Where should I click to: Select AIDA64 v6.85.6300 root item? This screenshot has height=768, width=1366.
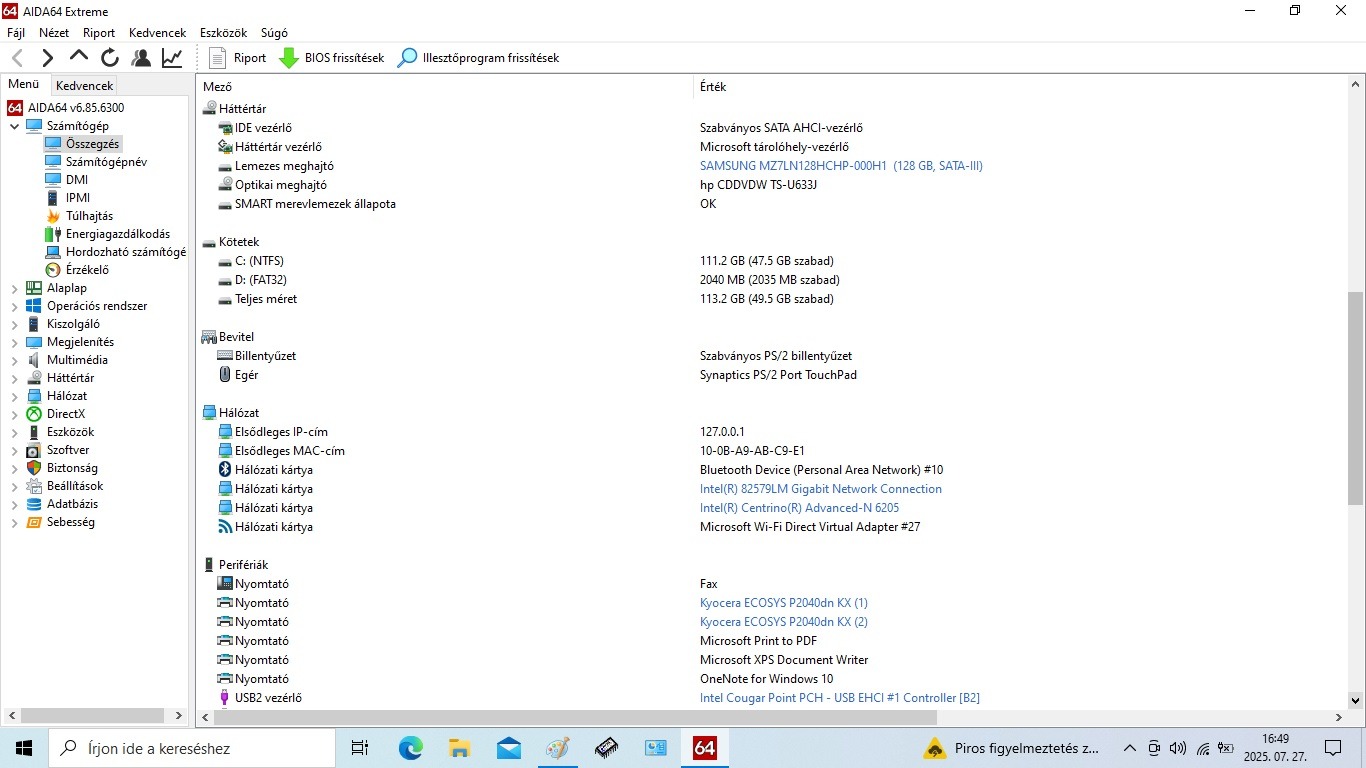pos(66,108)
